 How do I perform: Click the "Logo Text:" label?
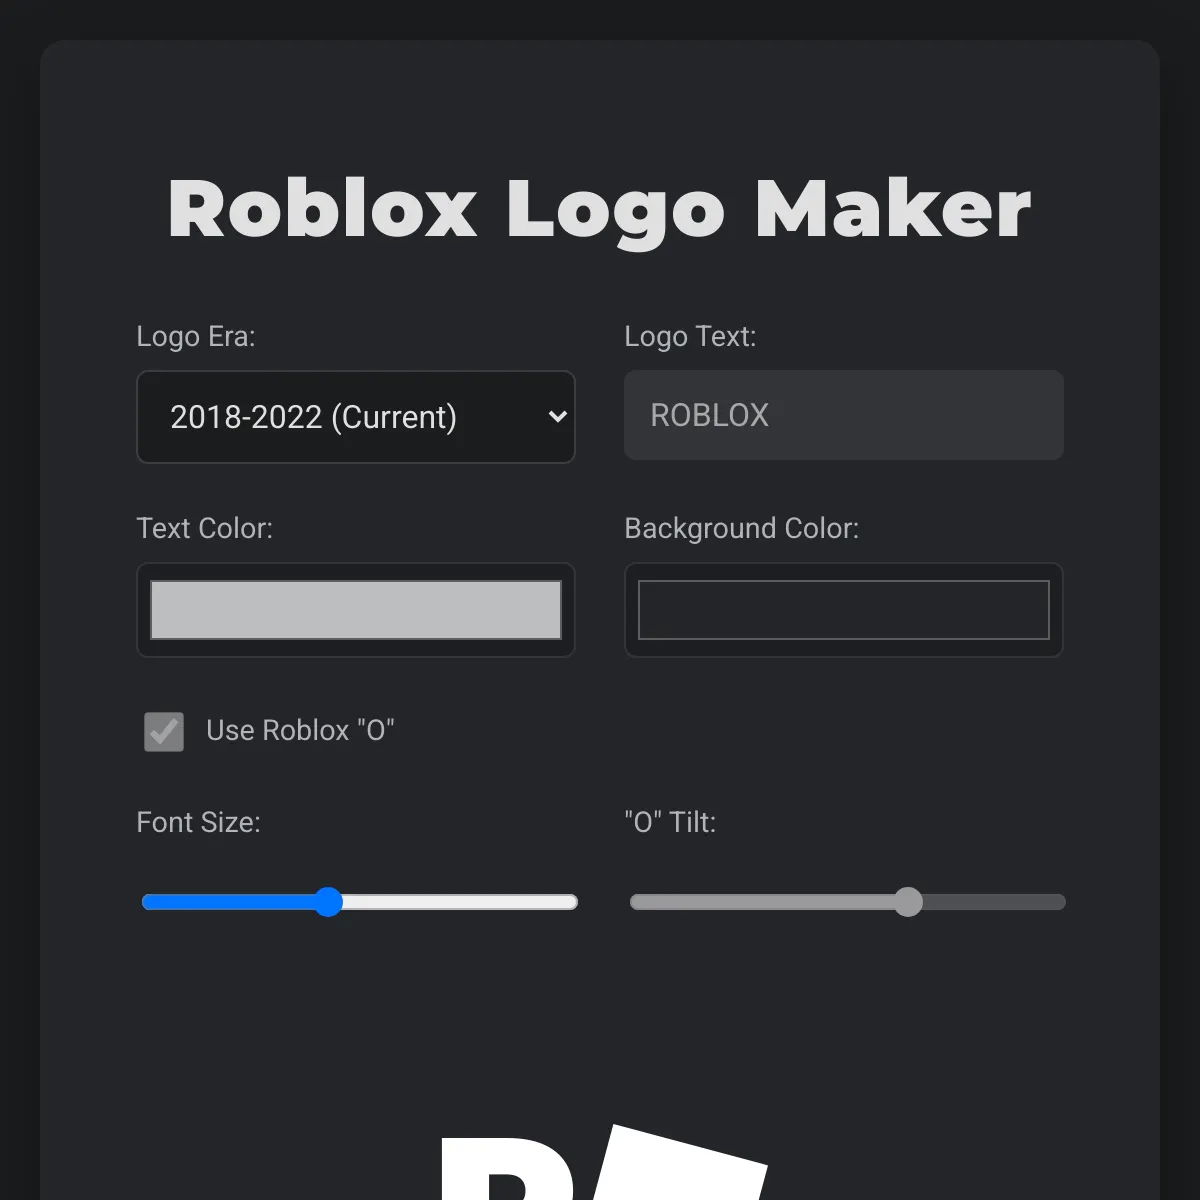click(x=690, y=337)
